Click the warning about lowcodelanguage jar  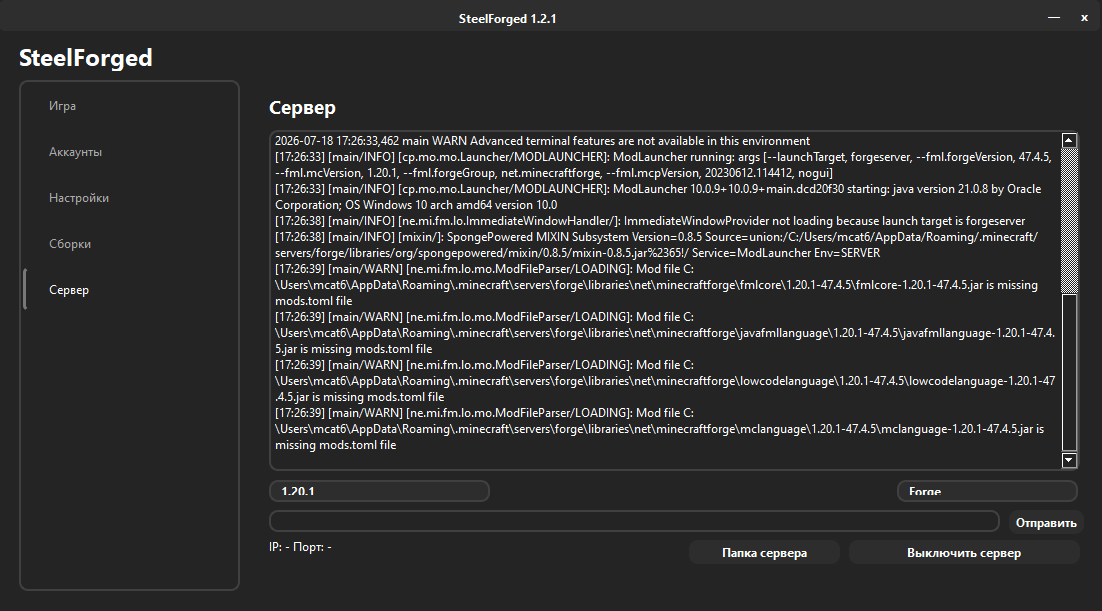665,380
